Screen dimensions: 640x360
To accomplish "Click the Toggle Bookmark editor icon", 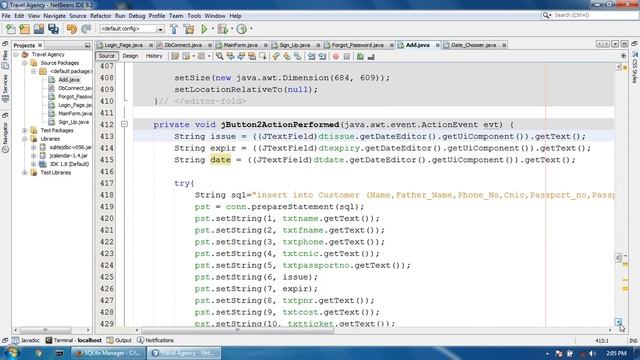I will pyautogui.click(x=298, y=56).
